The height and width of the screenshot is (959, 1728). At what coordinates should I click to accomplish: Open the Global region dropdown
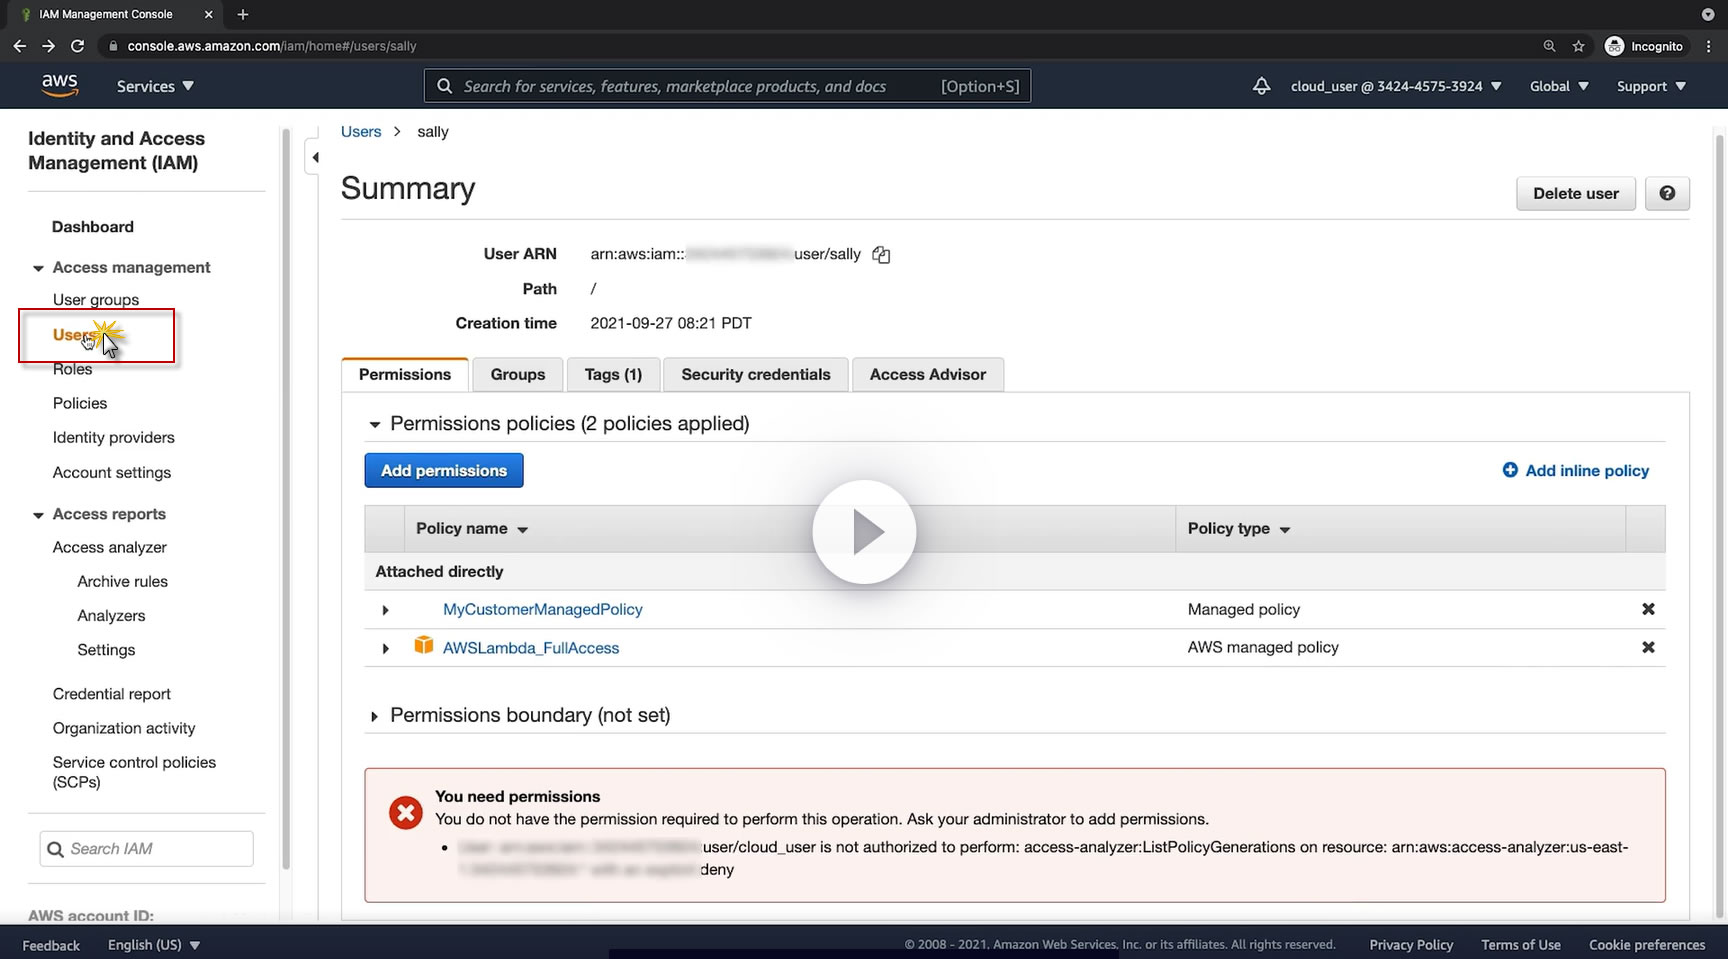coord(1558,87)
